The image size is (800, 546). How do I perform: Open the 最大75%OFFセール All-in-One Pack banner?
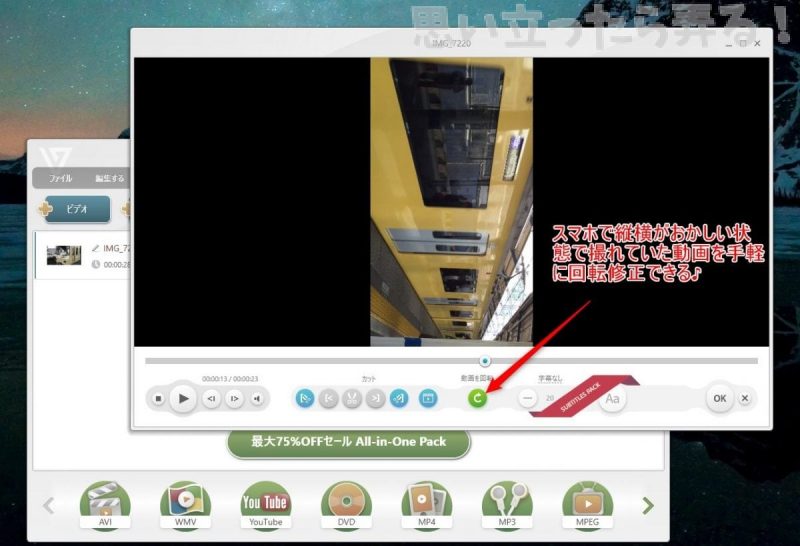click(x=348, y=442)
